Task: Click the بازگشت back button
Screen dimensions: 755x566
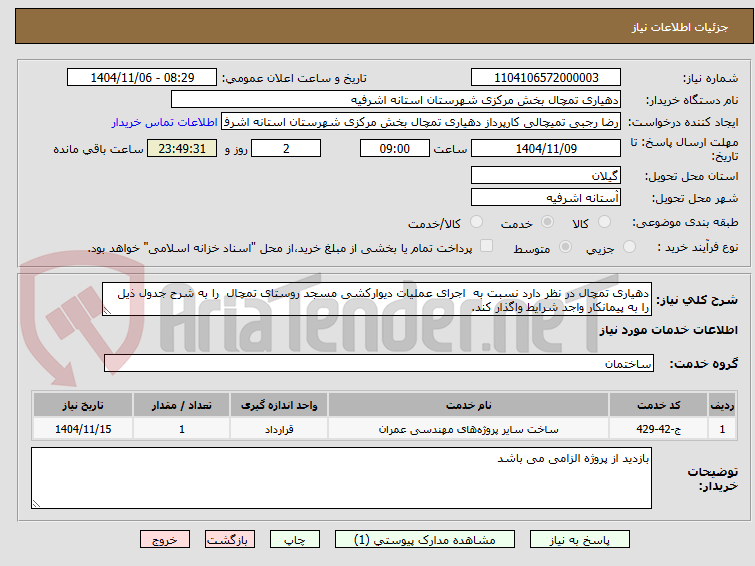Action: pos(230,540)
